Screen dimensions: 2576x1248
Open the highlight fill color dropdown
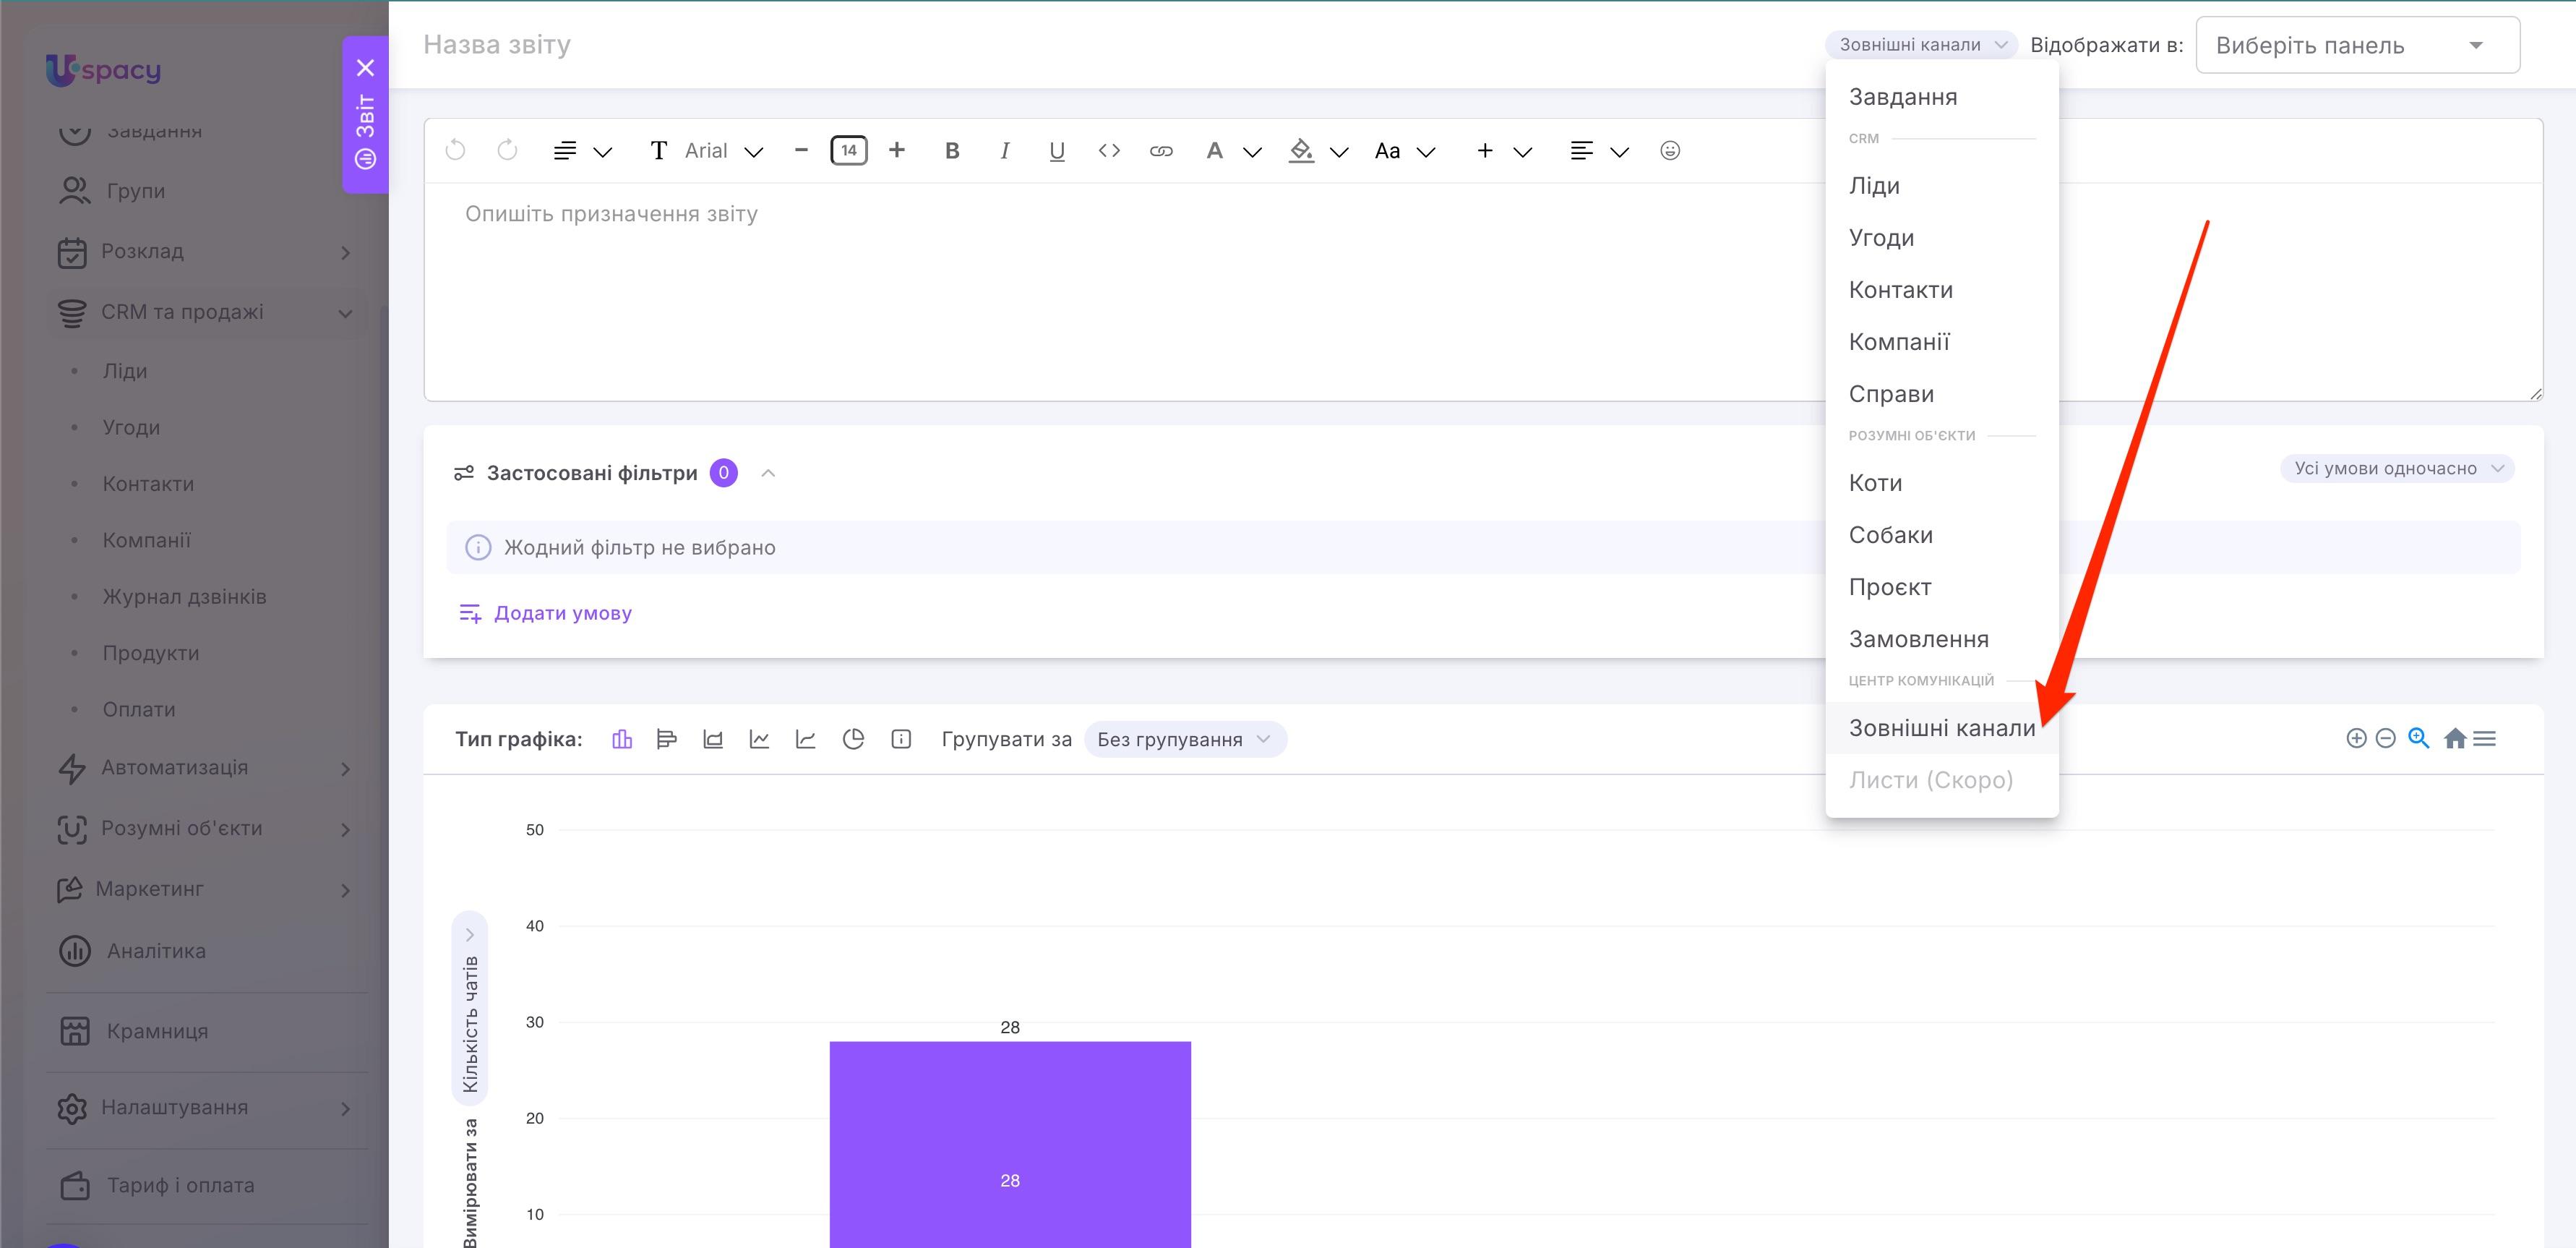pos(1319,151)
